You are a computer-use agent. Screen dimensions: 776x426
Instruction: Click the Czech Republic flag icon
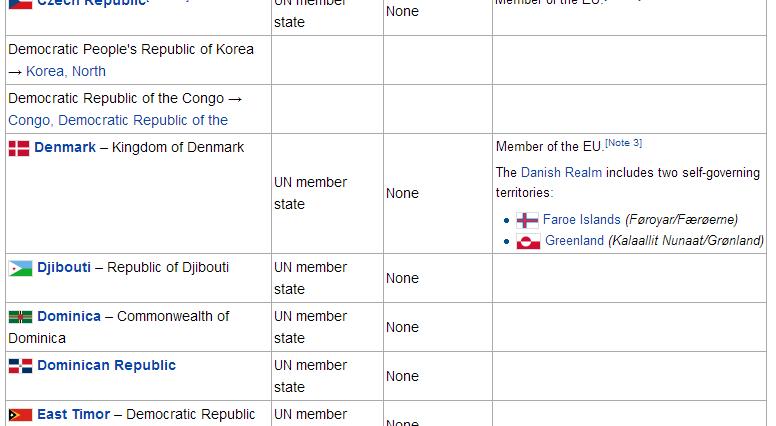[19, 3]
